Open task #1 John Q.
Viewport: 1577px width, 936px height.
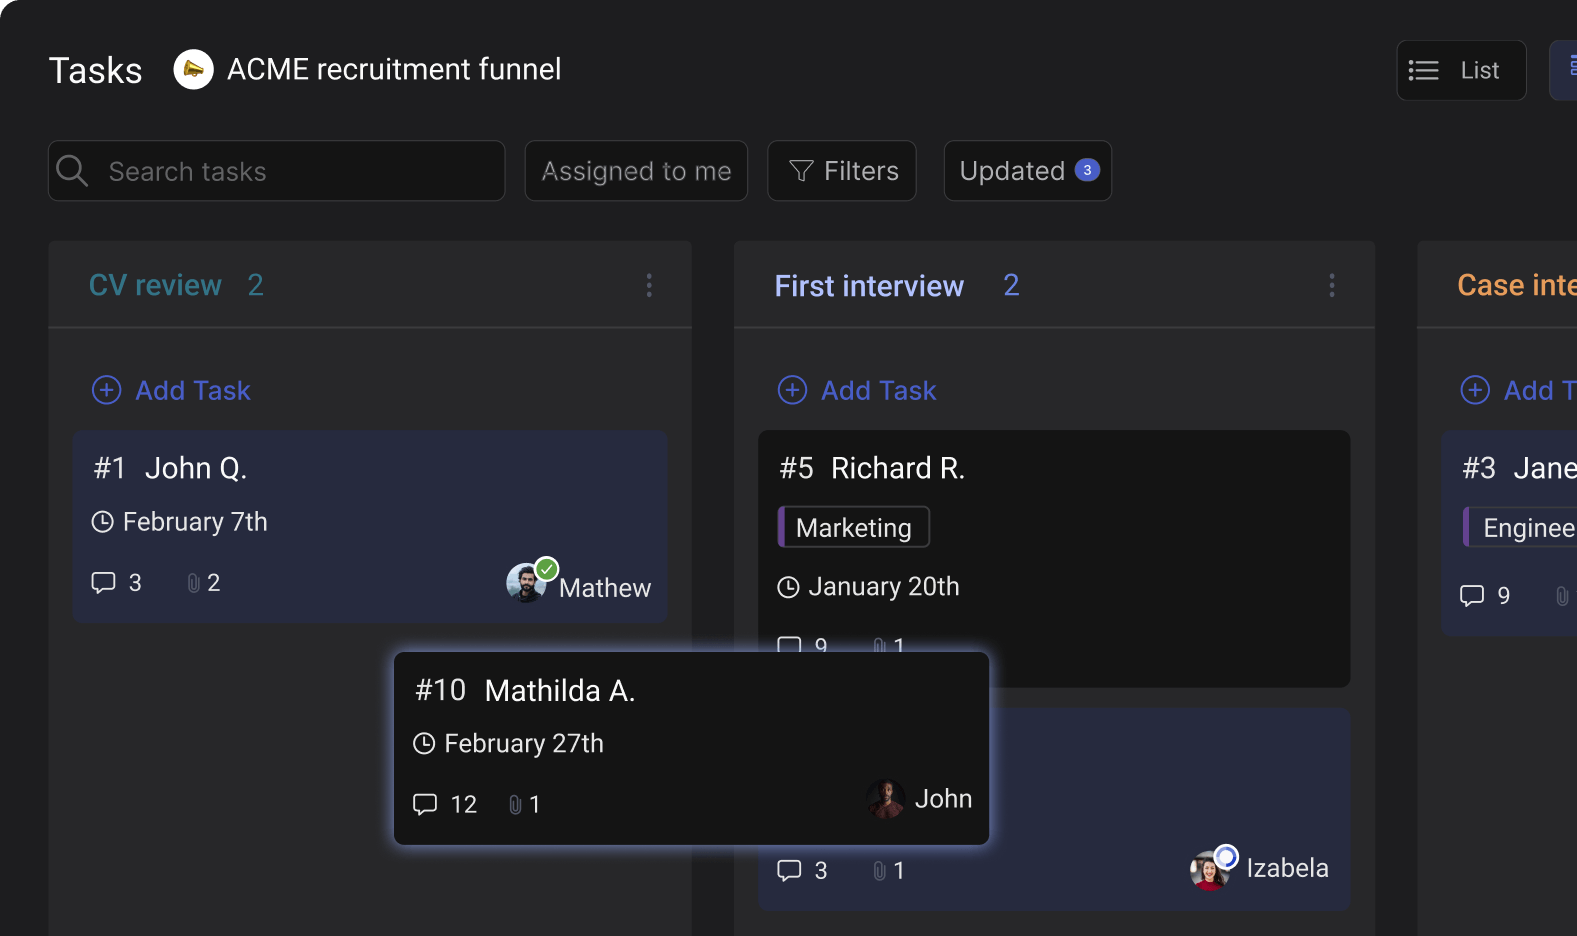click(x=370, y=527)
